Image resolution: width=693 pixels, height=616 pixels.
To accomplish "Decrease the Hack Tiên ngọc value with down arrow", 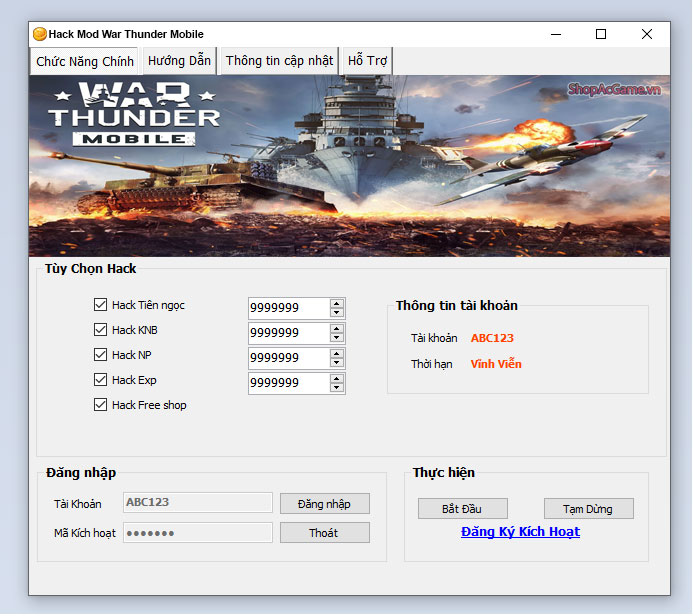I will click(x=337, y=312).
